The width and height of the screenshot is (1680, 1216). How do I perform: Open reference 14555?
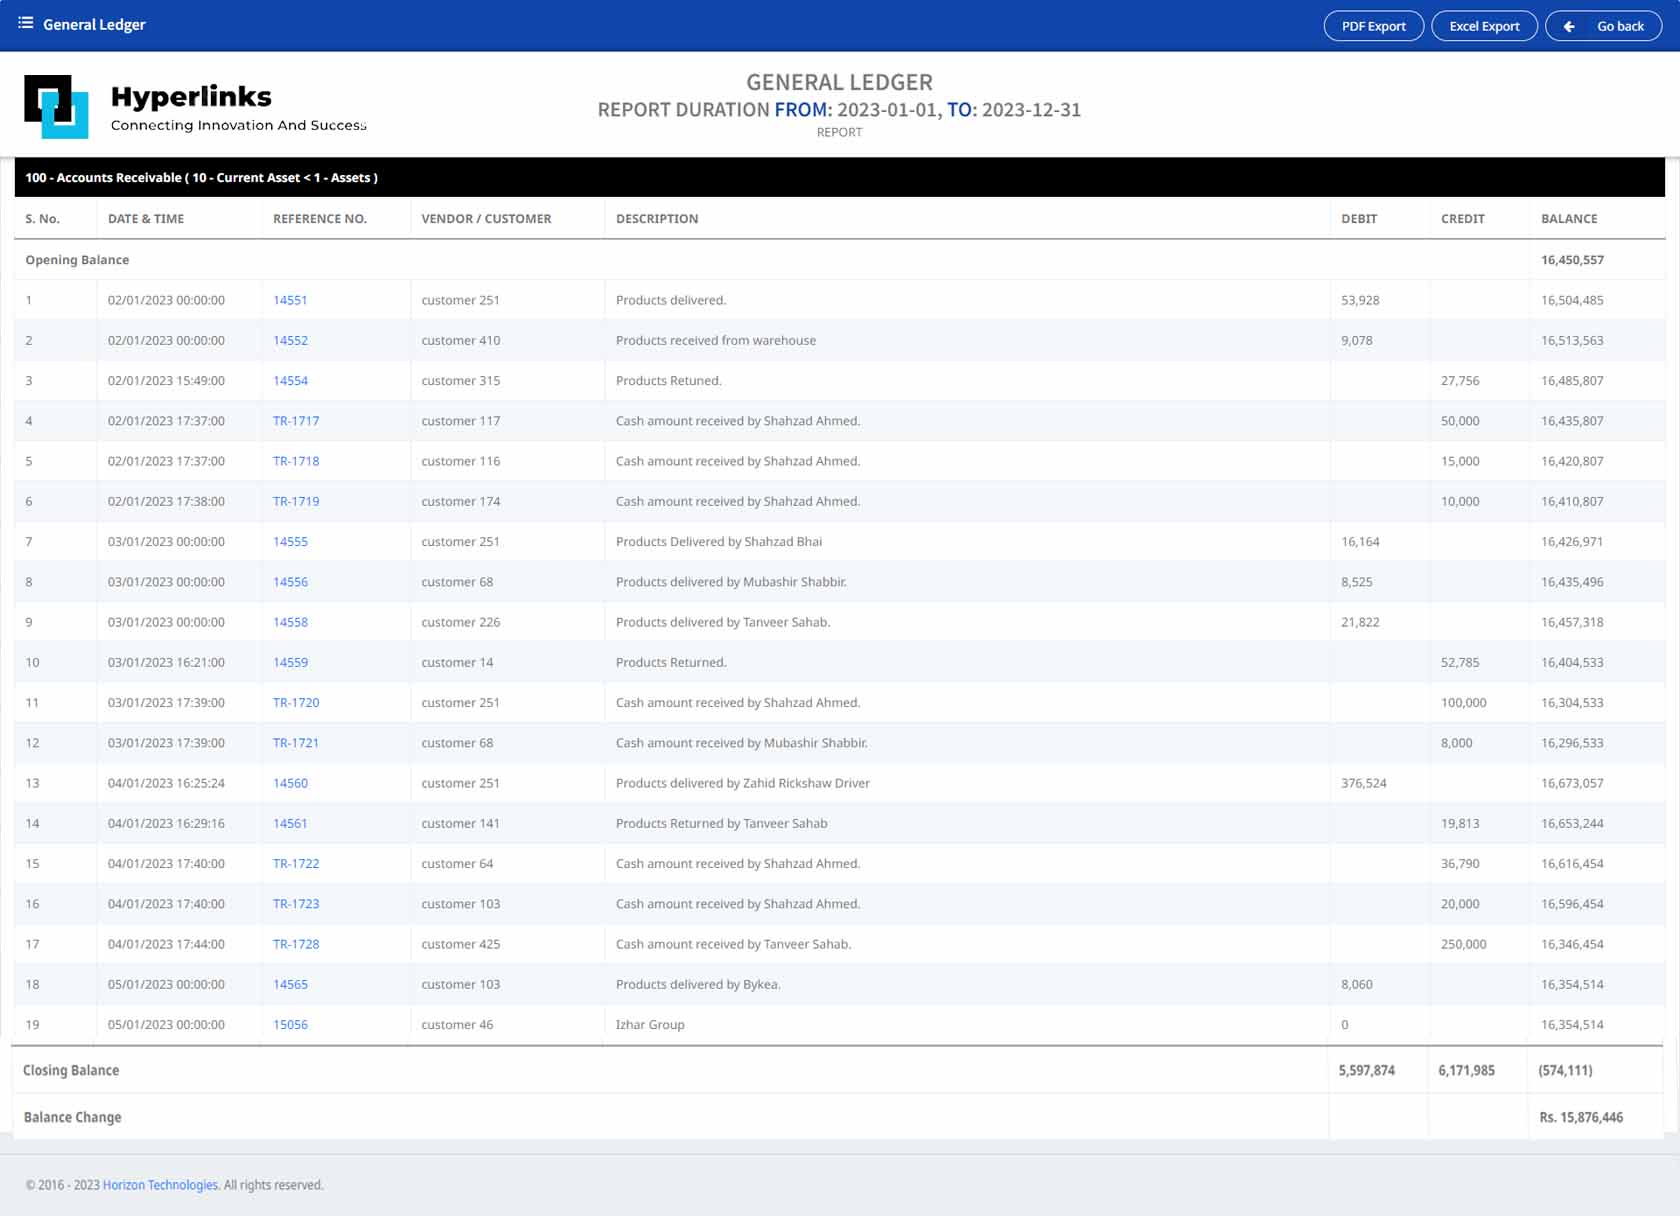[290, 542]
